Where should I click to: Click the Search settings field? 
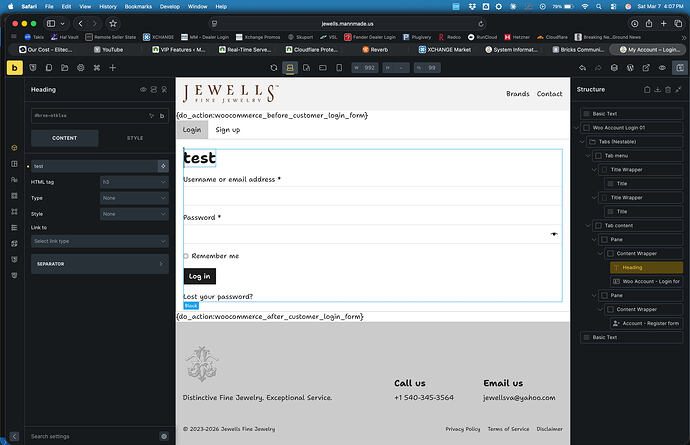[92, 436]
